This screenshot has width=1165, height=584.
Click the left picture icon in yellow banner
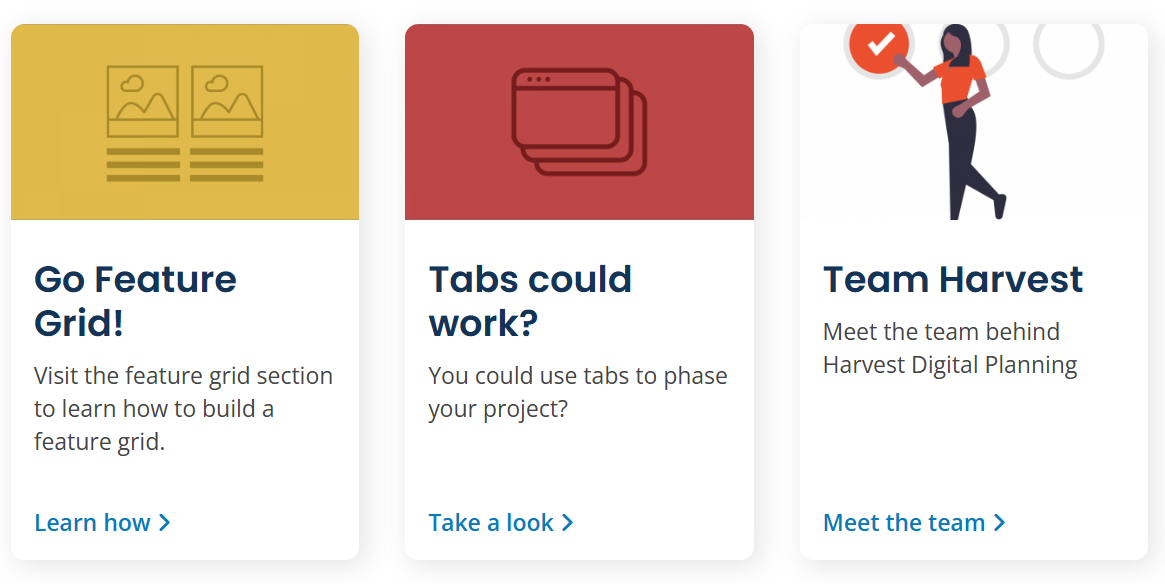pyautogui.click(x=143, y=102)
